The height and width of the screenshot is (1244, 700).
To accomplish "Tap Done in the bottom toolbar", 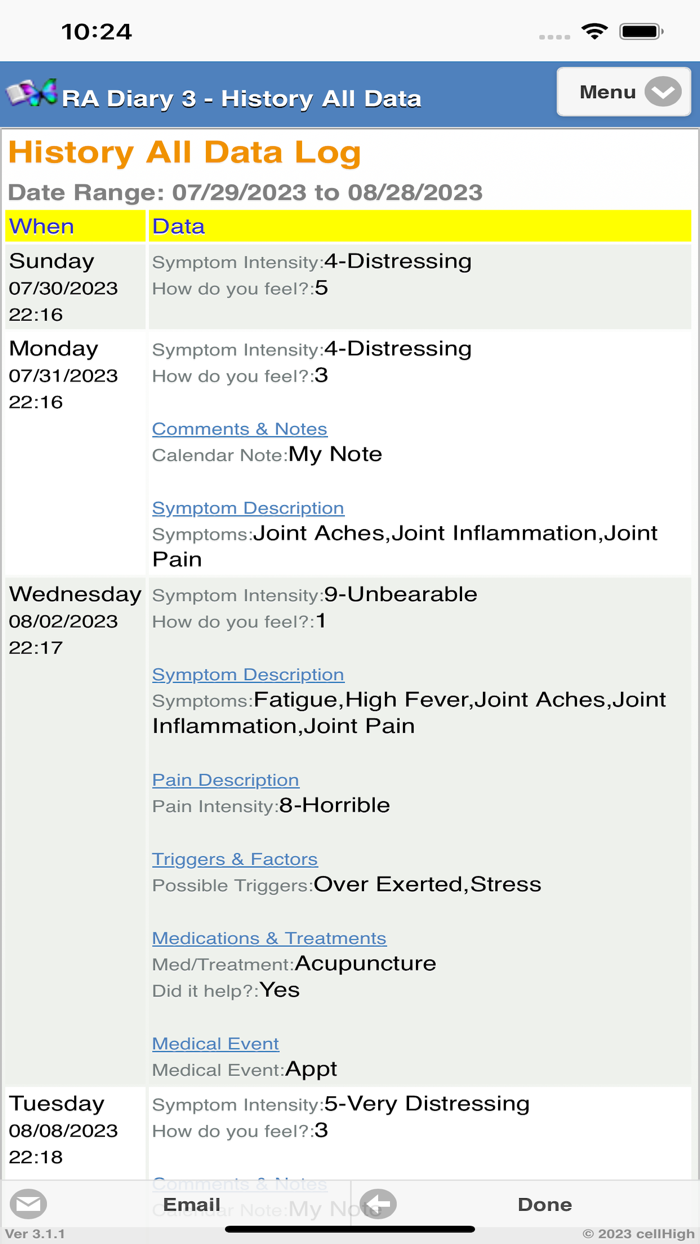I will coord(545,1204).
